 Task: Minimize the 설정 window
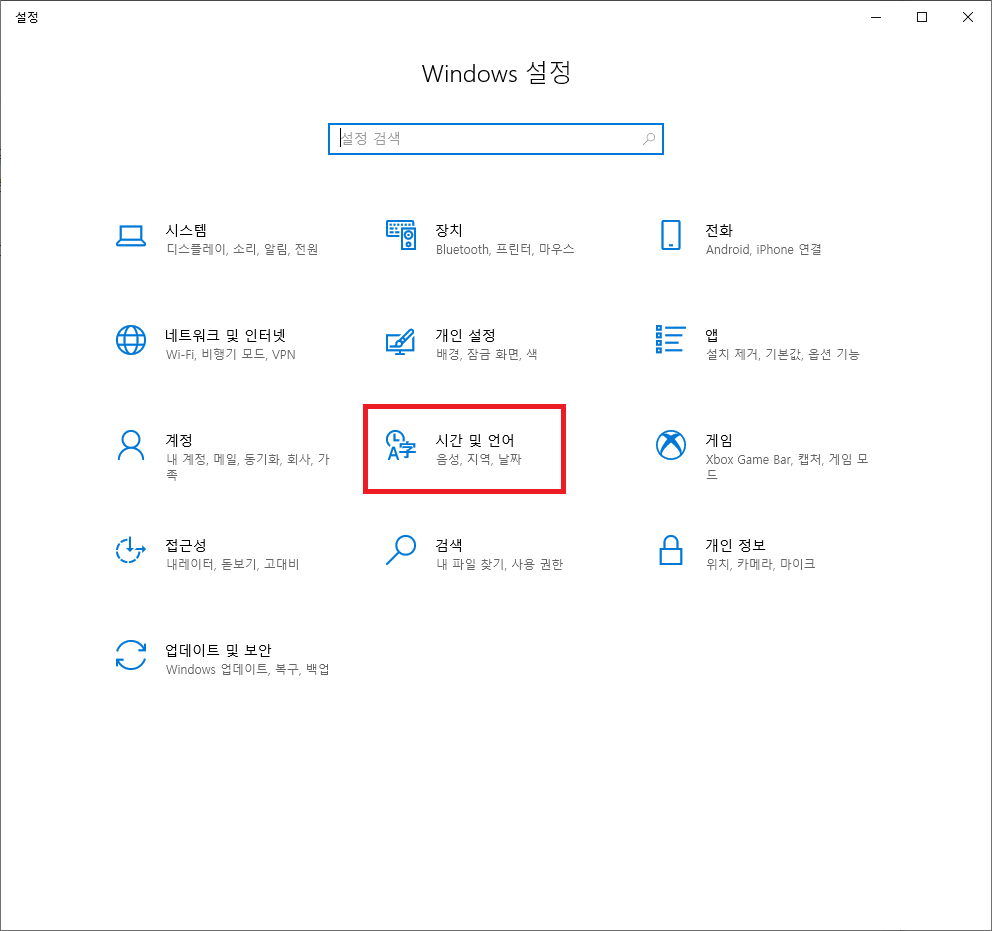click(x=876, y=17)
